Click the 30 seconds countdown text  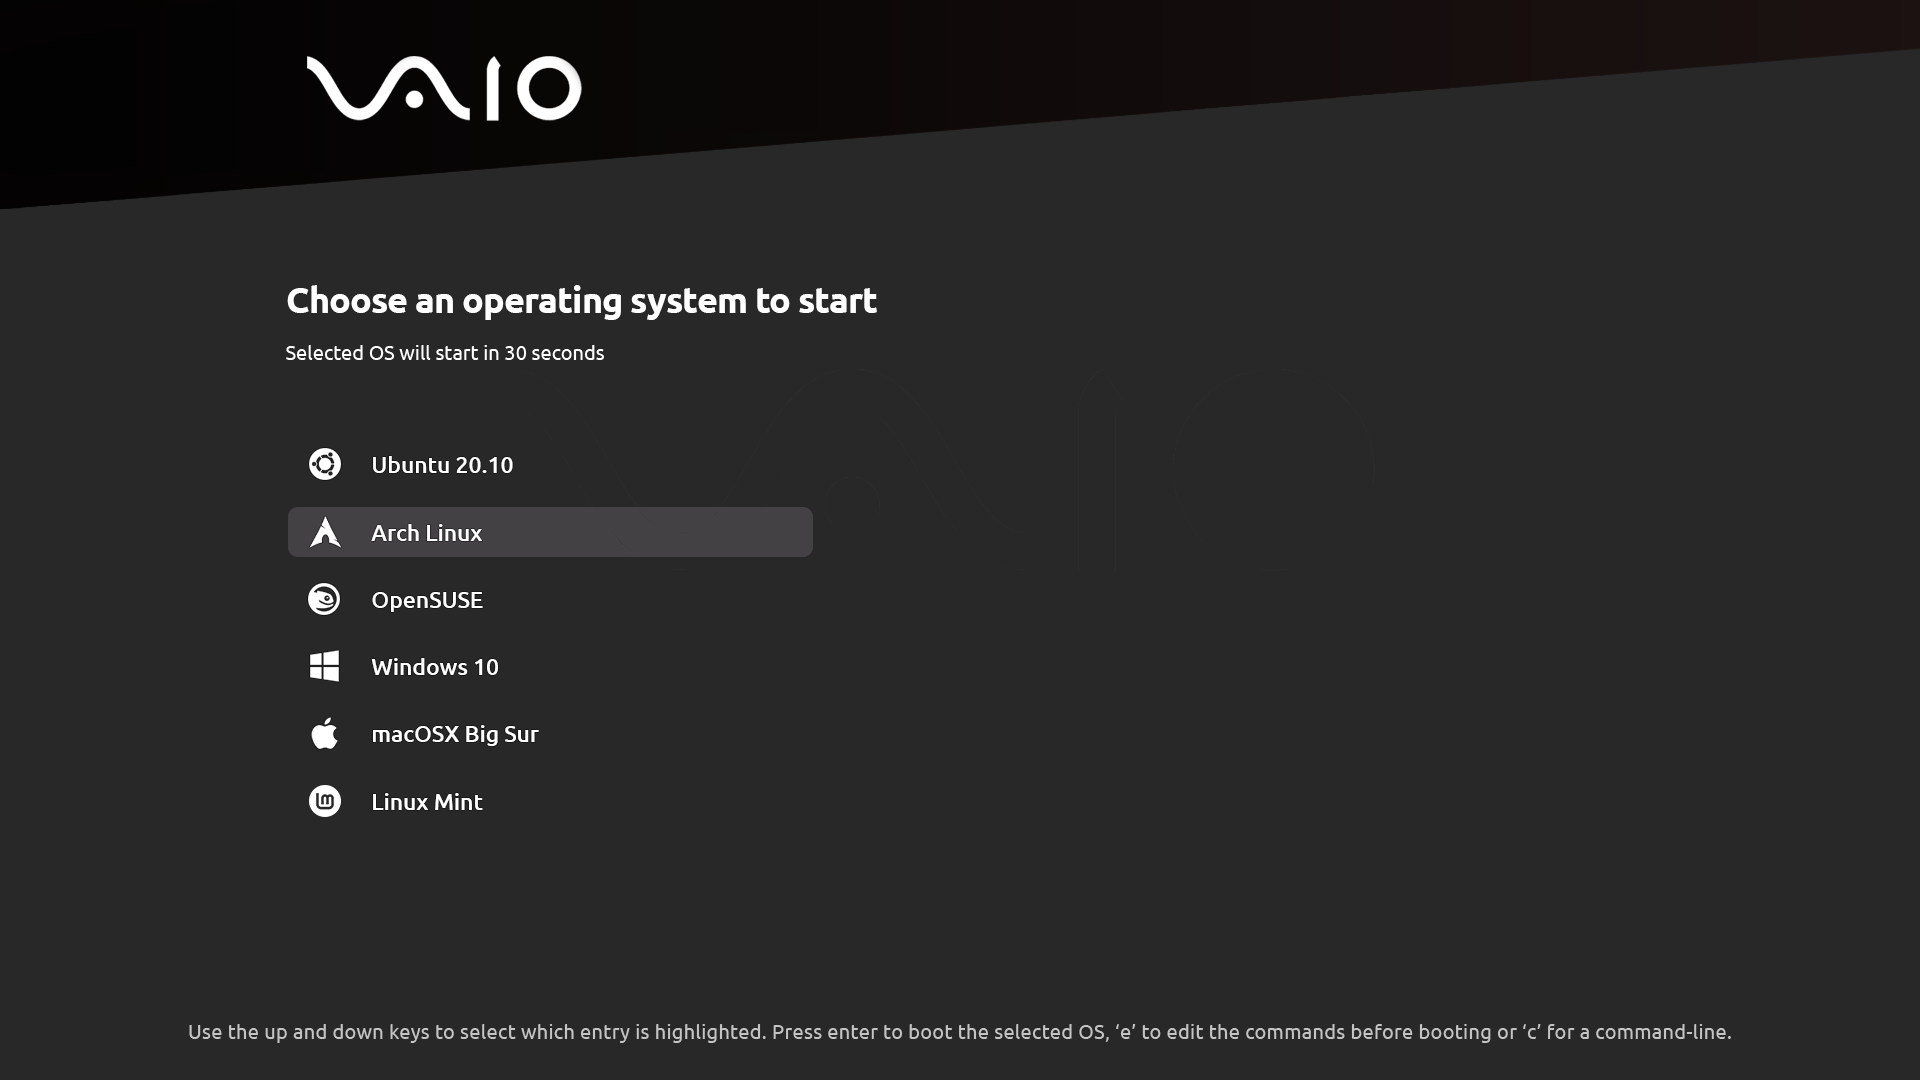(x=554, y=353)
